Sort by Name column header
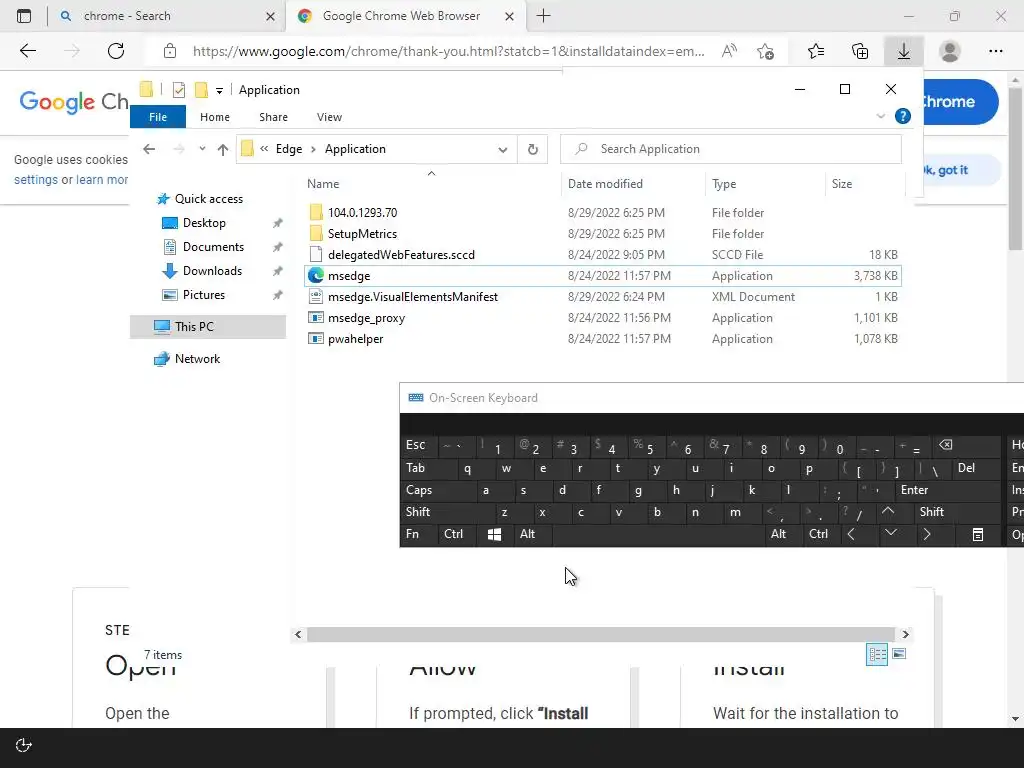The image size is (1024, 768). click(323, 184)
